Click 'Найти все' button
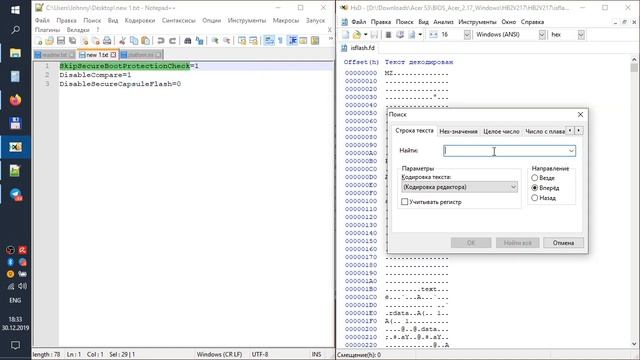The height and width of the screenshot is (360, 640). 518,243
